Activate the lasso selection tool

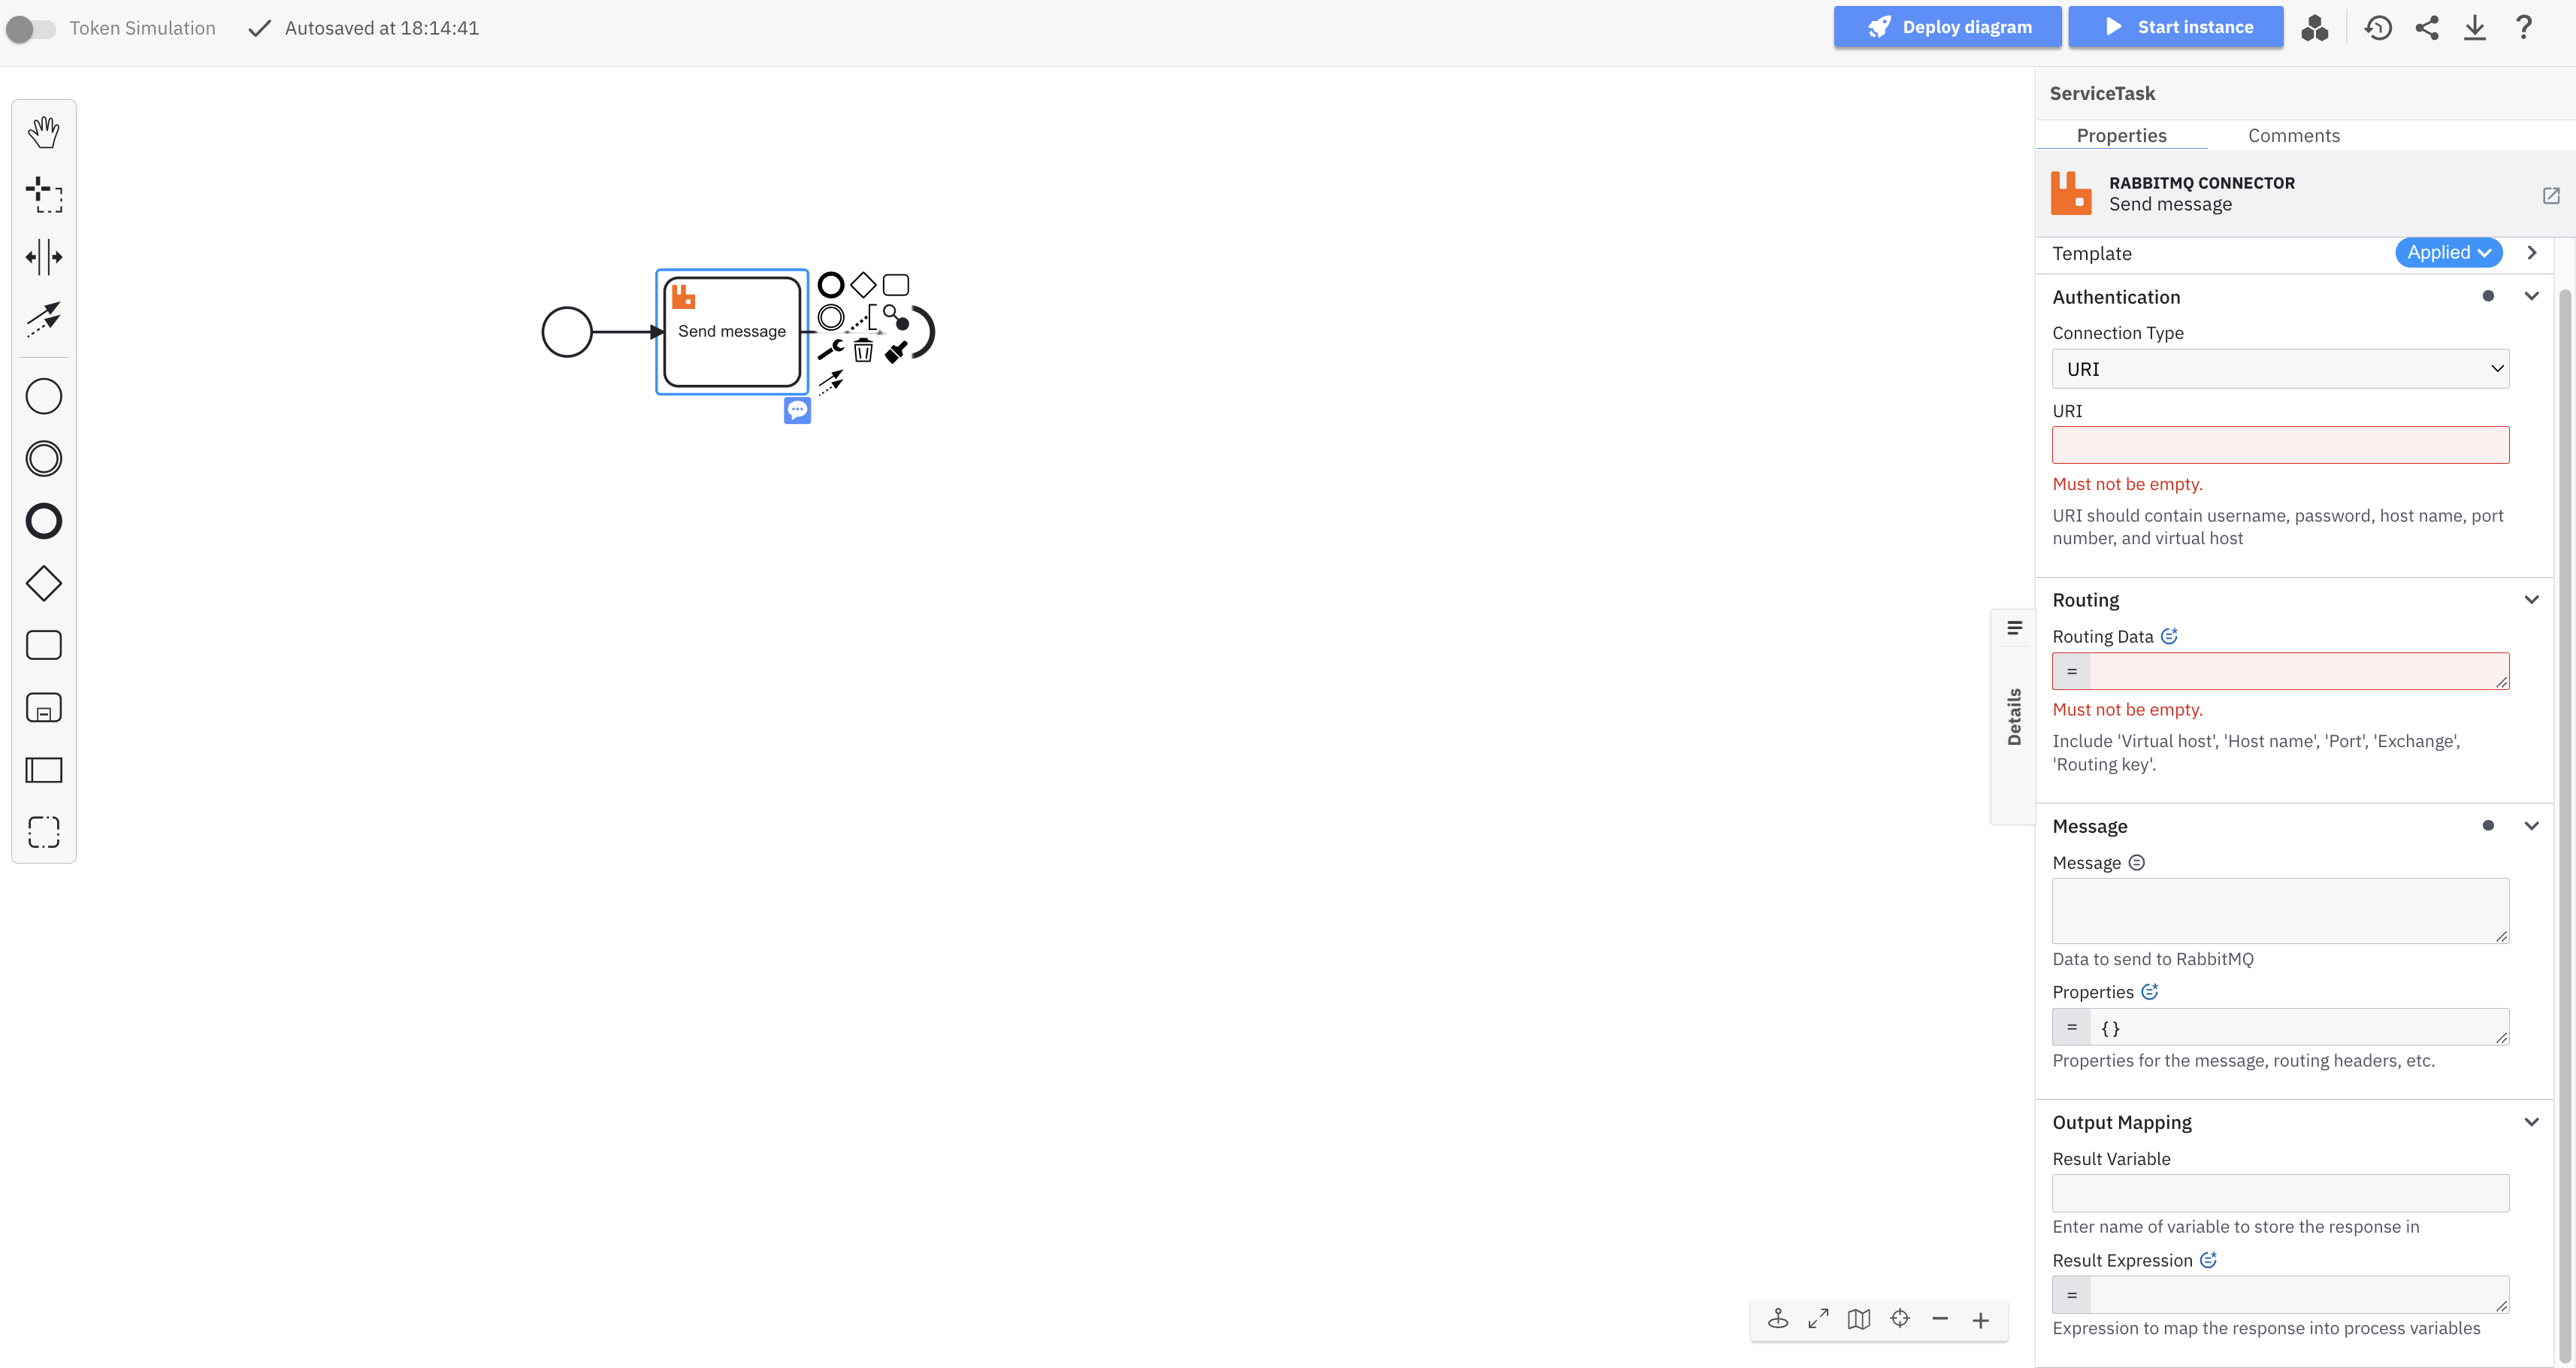pyautogui.click(x=43, y=194)
